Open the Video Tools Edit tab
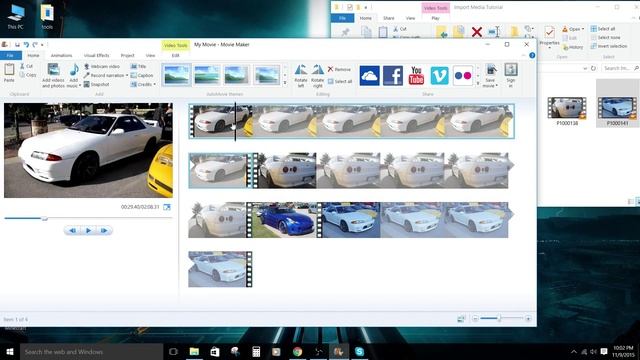640x360 pixels. (x=176, y=55)
